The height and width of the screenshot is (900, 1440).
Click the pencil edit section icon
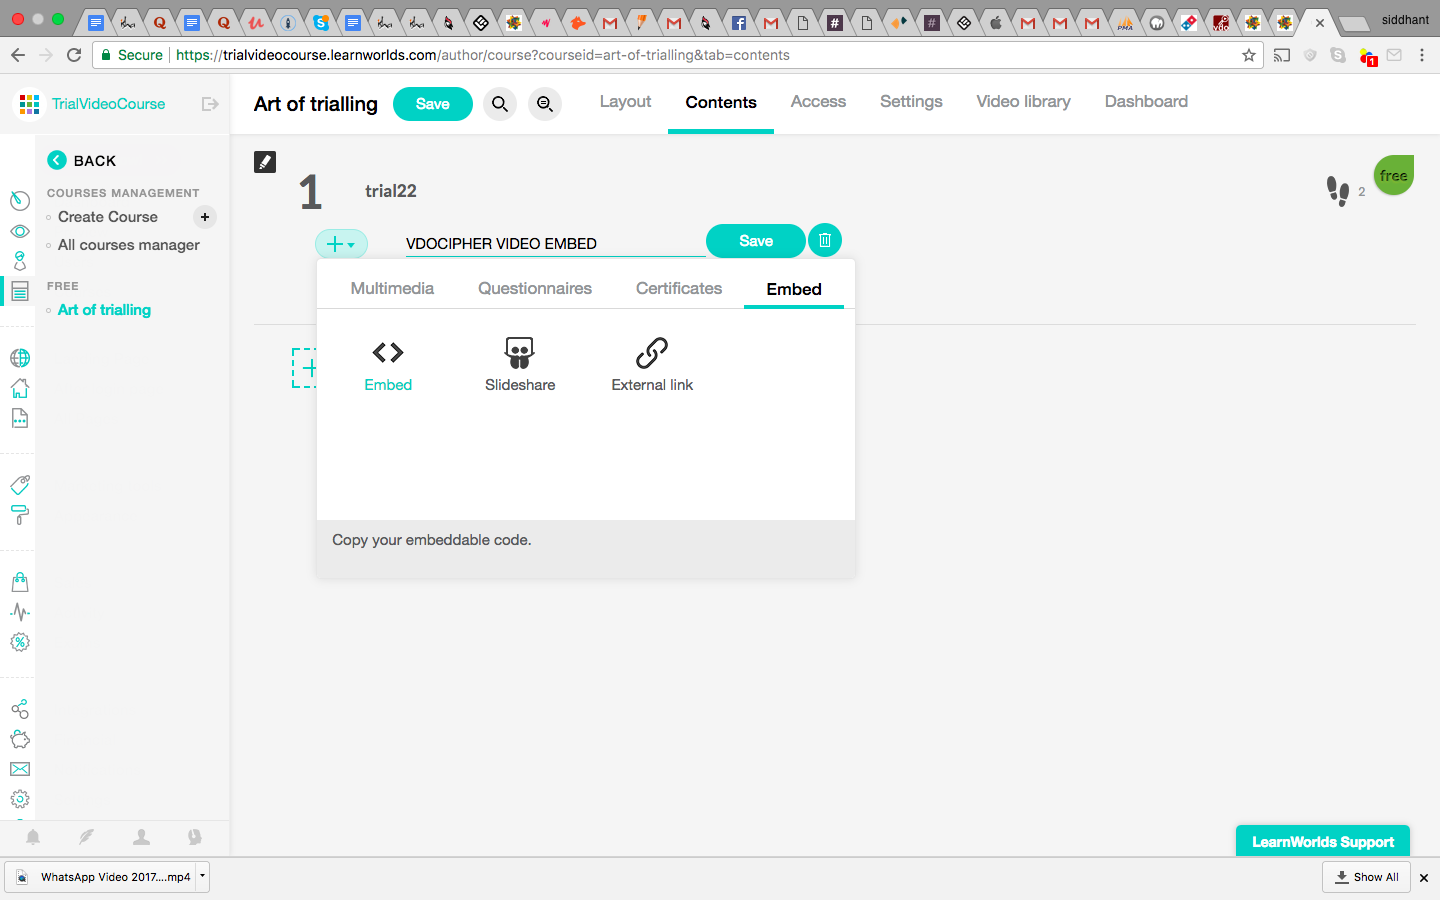(x=265, y=162)
